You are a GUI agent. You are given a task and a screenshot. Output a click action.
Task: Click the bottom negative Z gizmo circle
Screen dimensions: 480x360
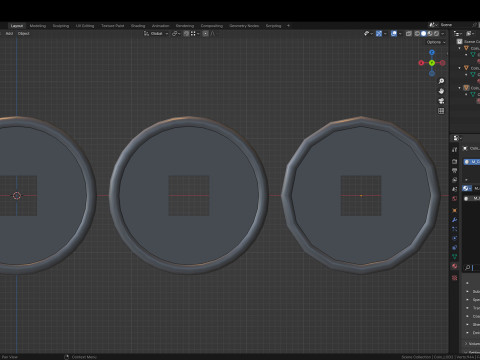click(432, 73)
